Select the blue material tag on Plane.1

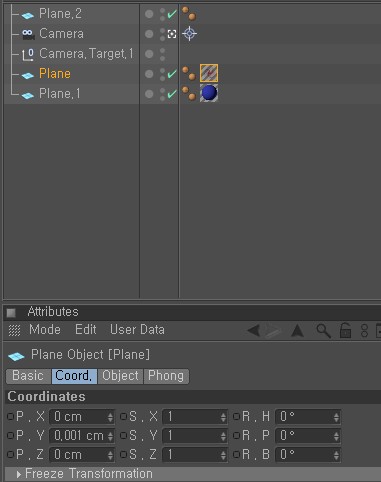209,93
